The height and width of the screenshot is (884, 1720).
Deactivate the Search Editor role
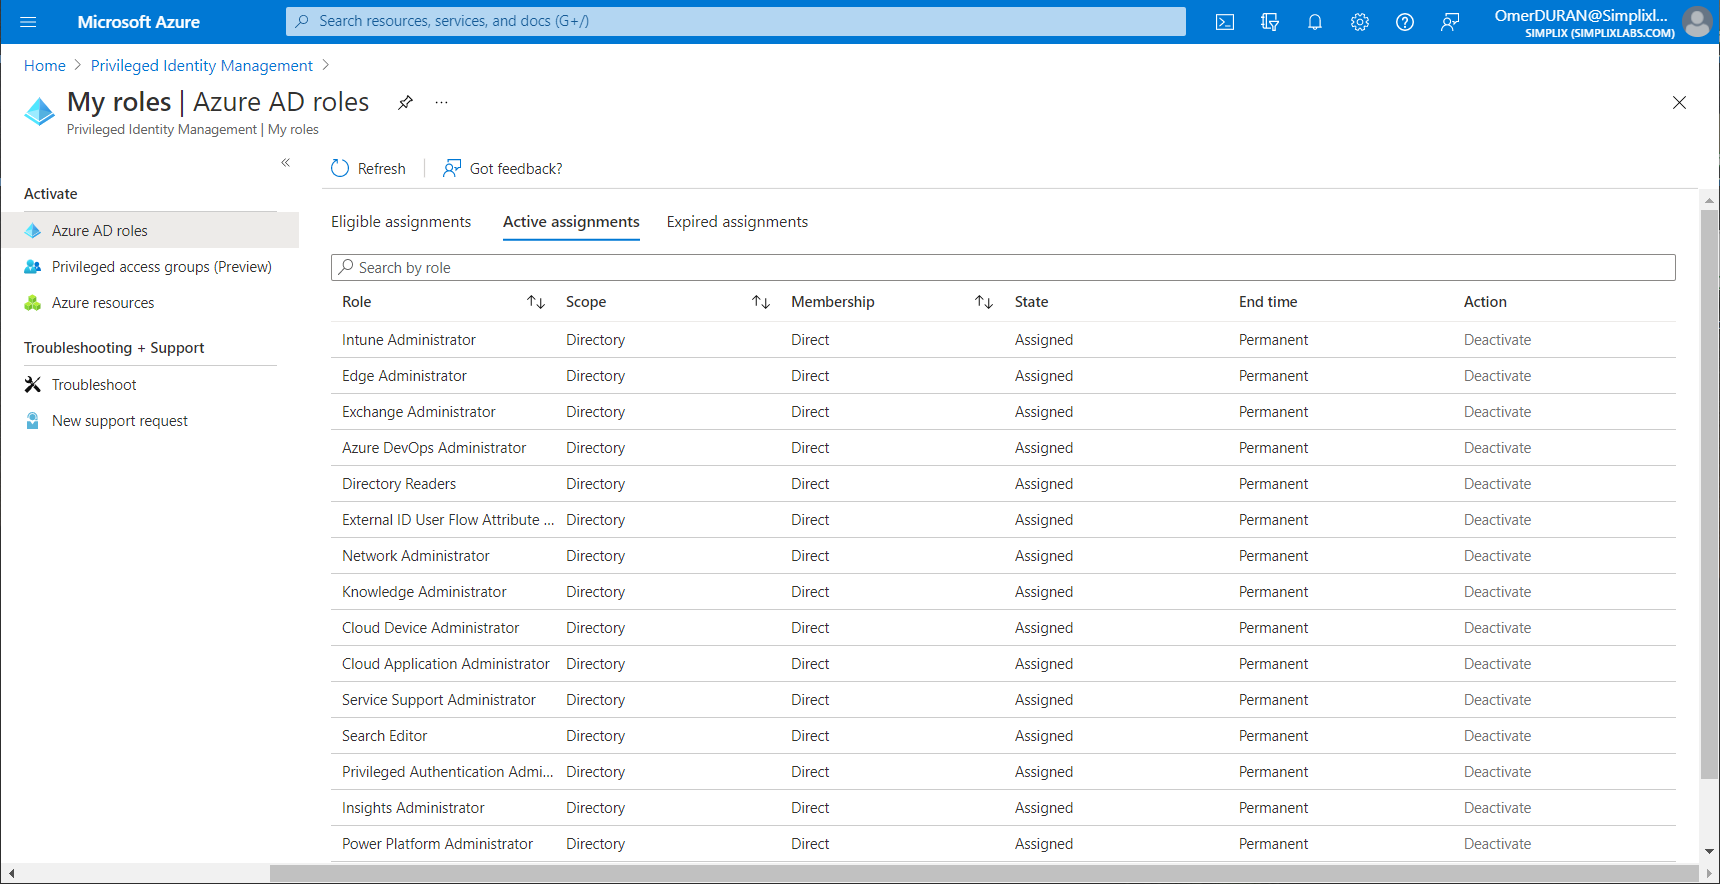pyautogui.click(x=1497, y=736)
